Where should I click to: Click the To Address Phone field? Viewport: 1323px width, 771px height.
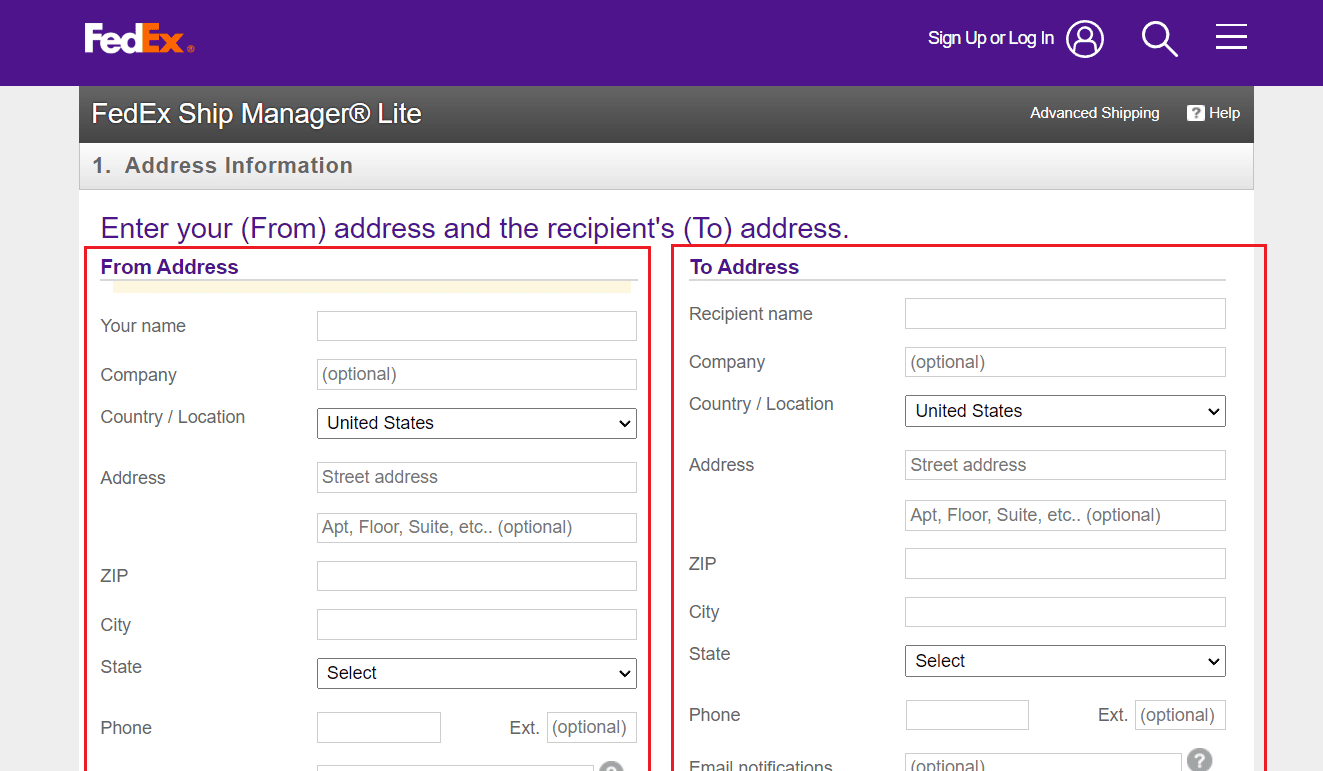tap(967, 715)
